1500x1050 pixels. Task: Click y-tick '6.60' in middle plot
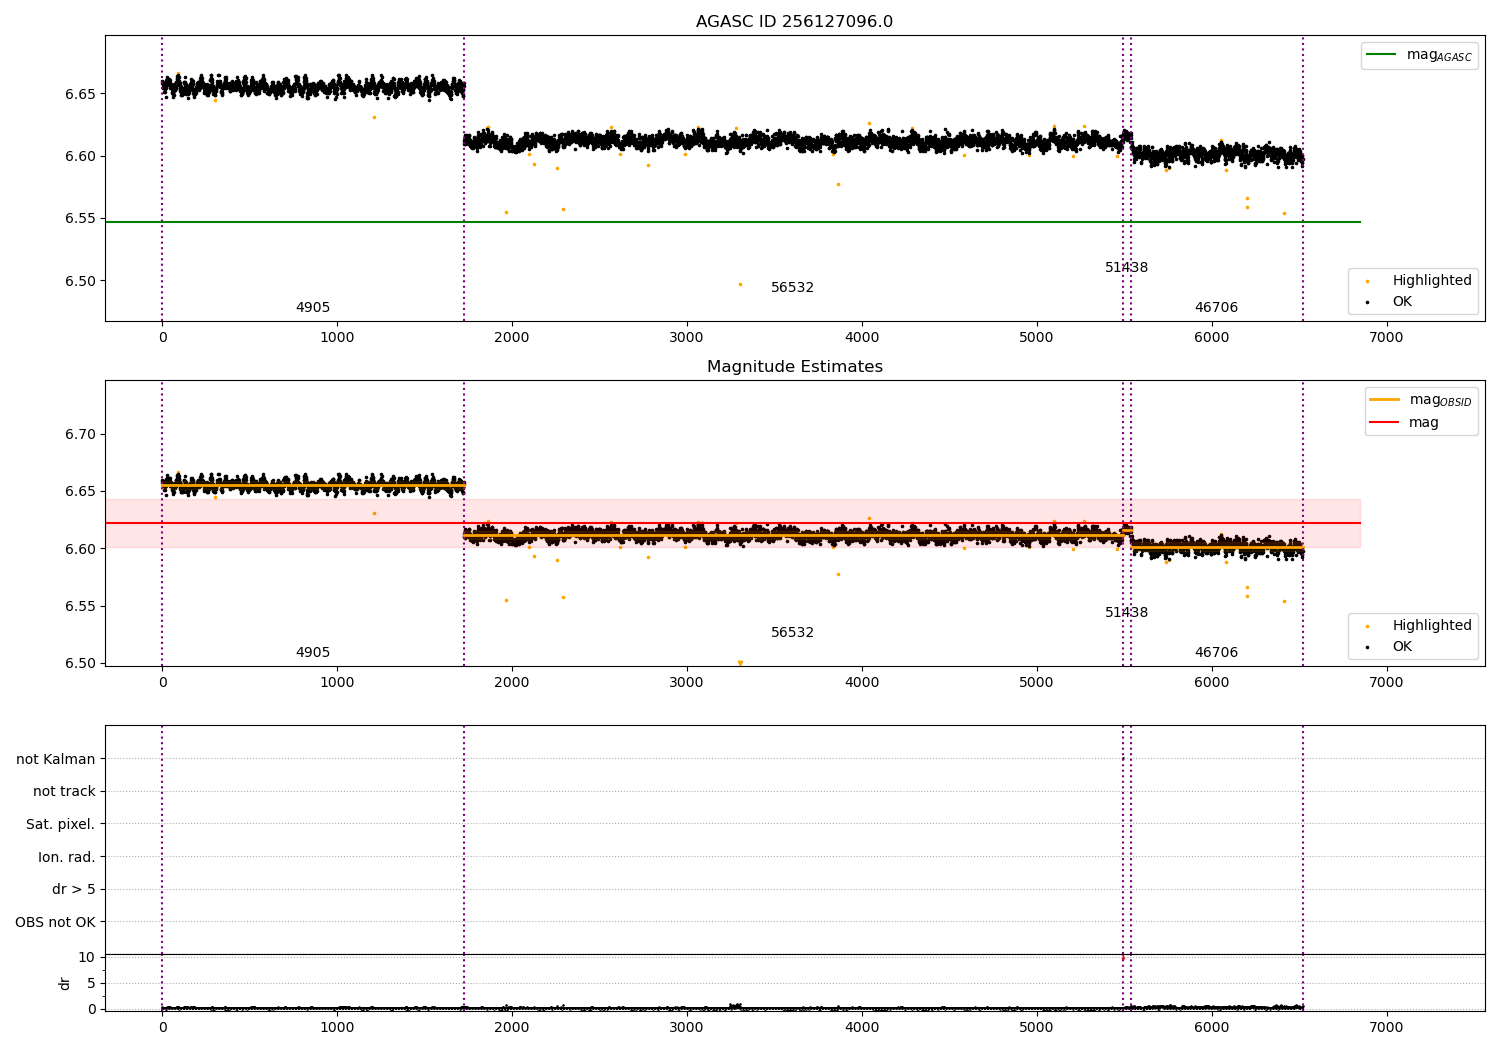(x=81, y=550)
